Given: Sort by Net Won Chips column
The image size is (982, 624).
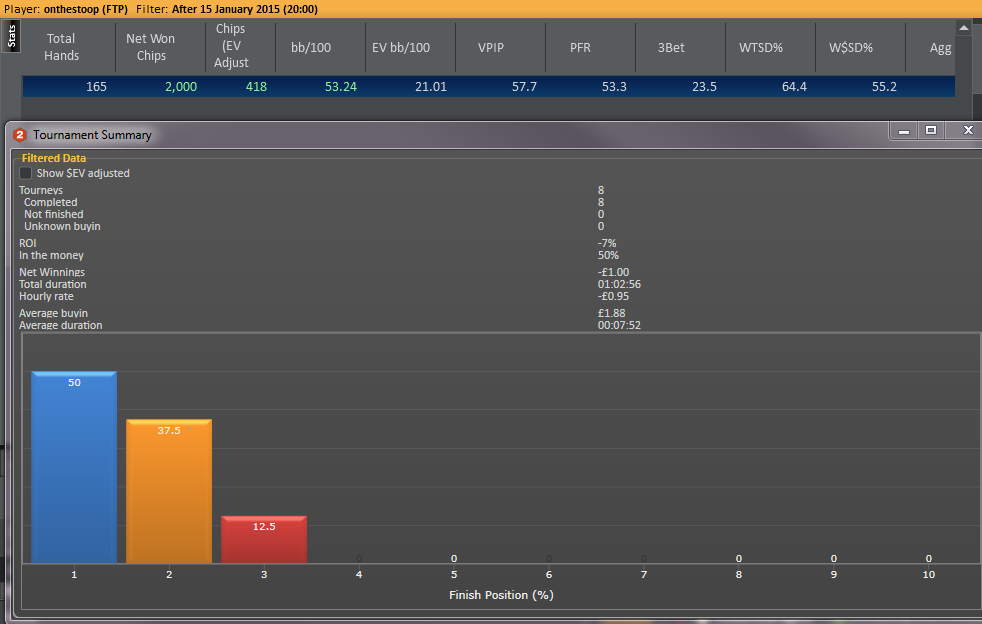Looking at the screenshot, I should (x=151, y=47).
